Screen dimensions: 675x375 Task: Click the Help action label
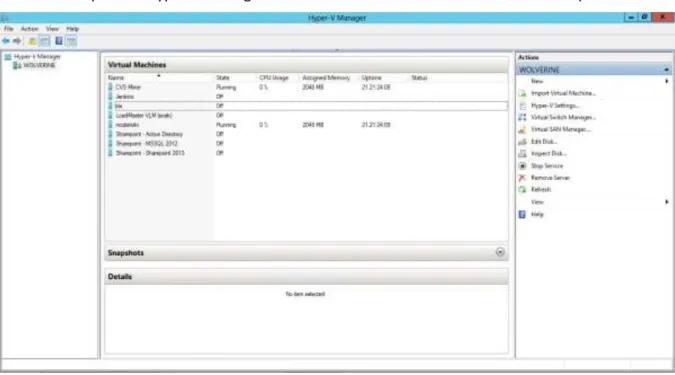pos(537,214)
